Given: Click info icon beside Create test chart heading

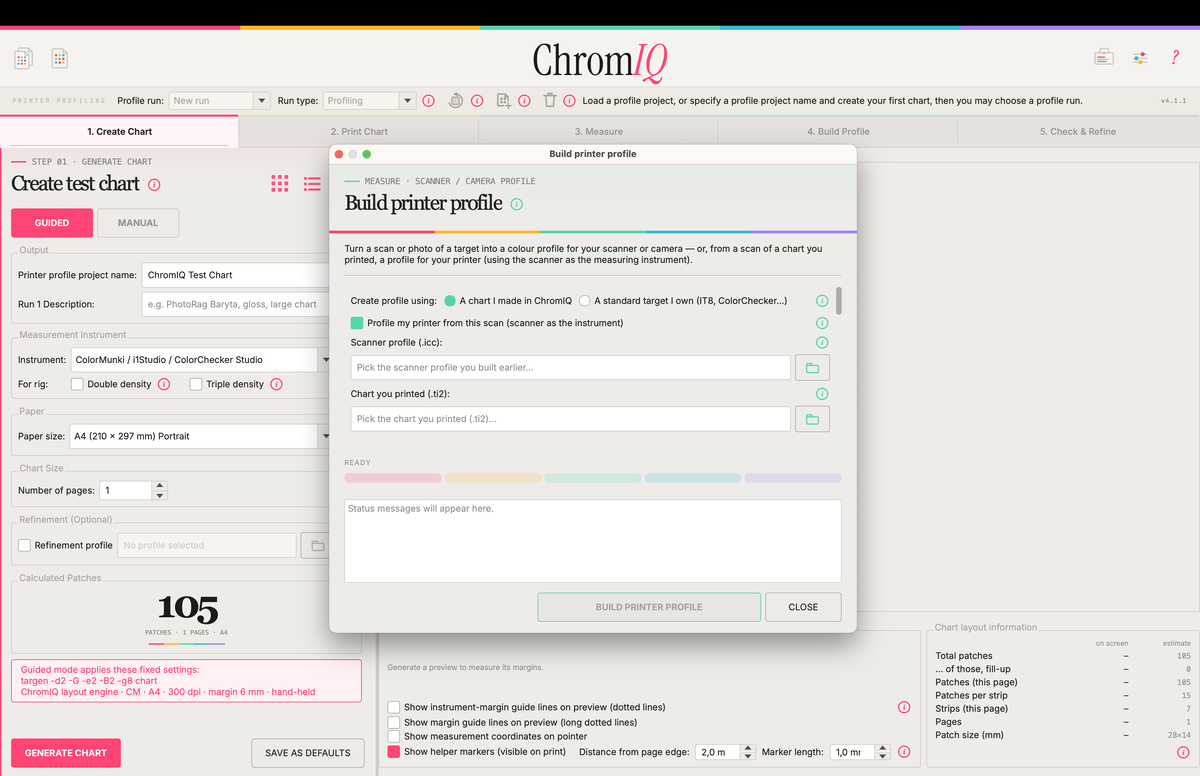Looking at the screenshot, I should pyautogui.click(x=154, y=185).
